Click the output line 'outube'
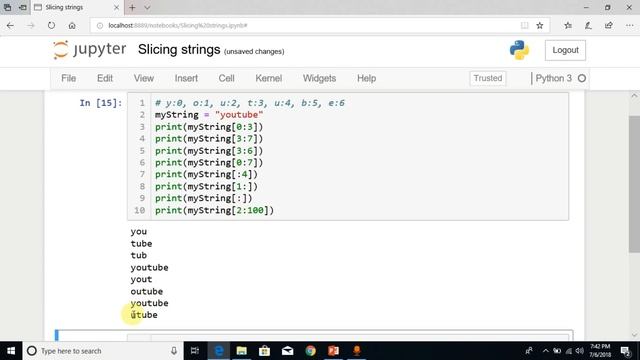Viewport: 640px width, 360px height. [x=147, y=291]
